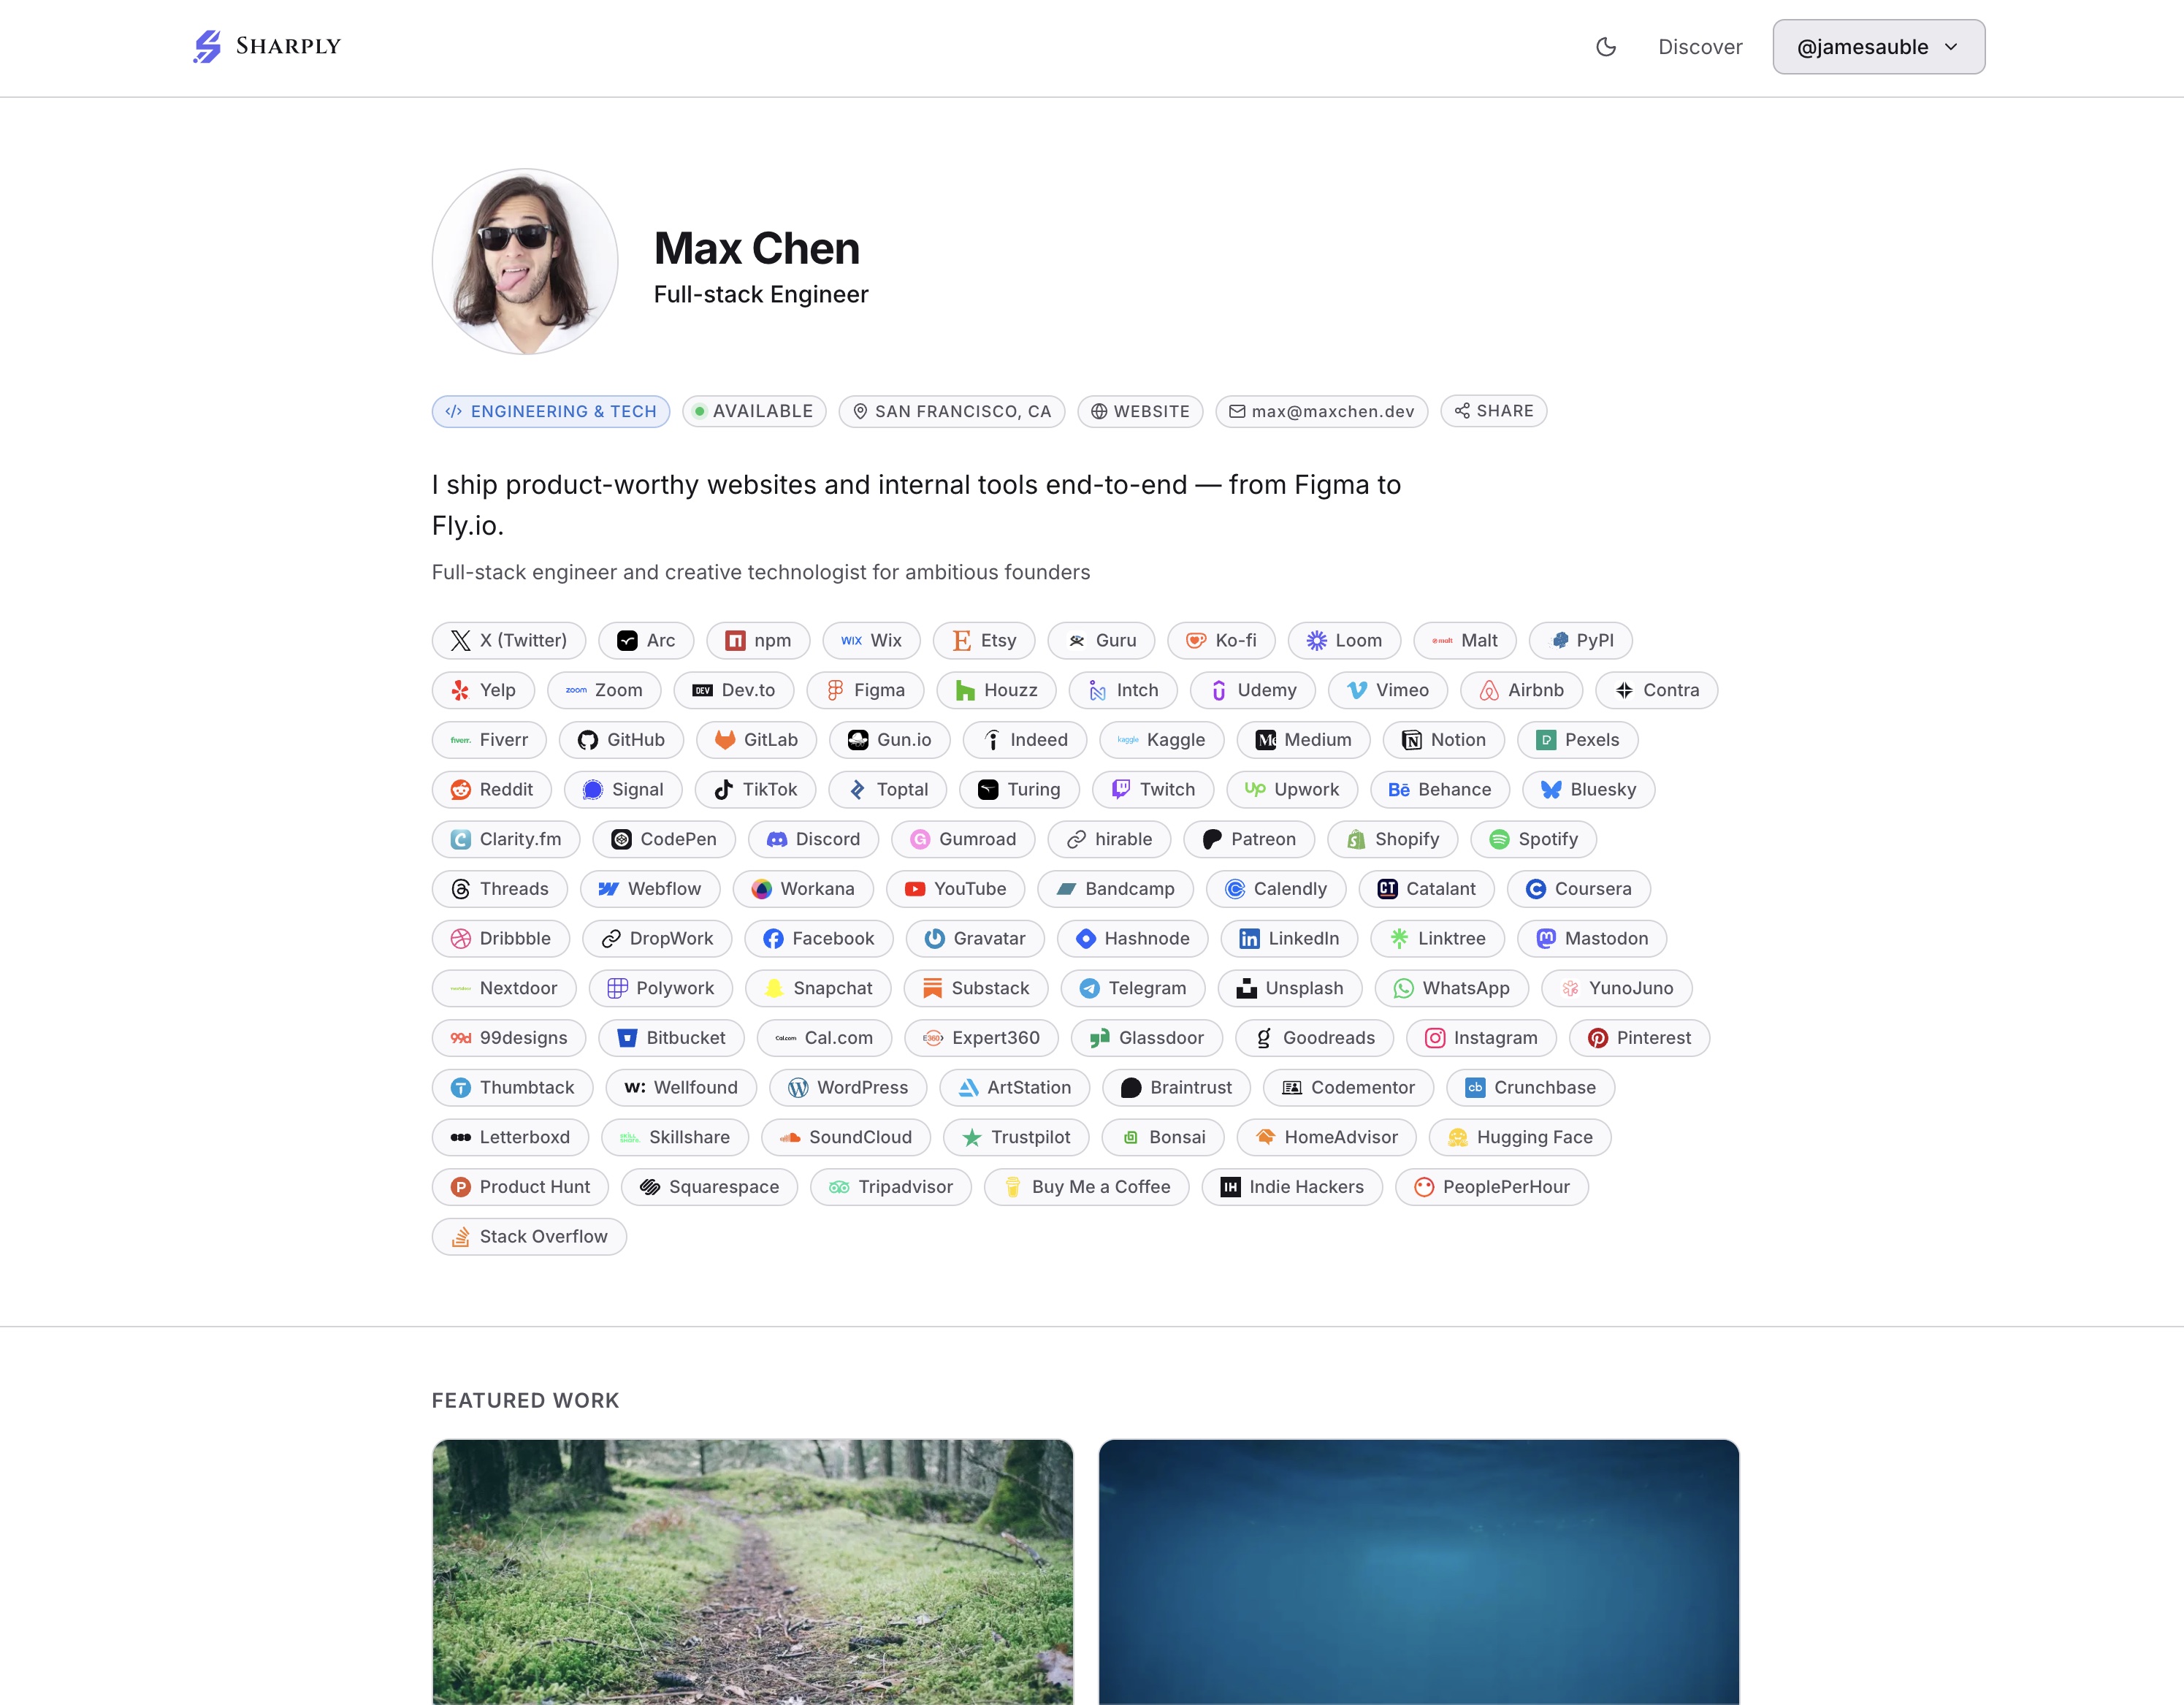
Task: Open the @jamesauble account dropdown
Action: 1878,47
